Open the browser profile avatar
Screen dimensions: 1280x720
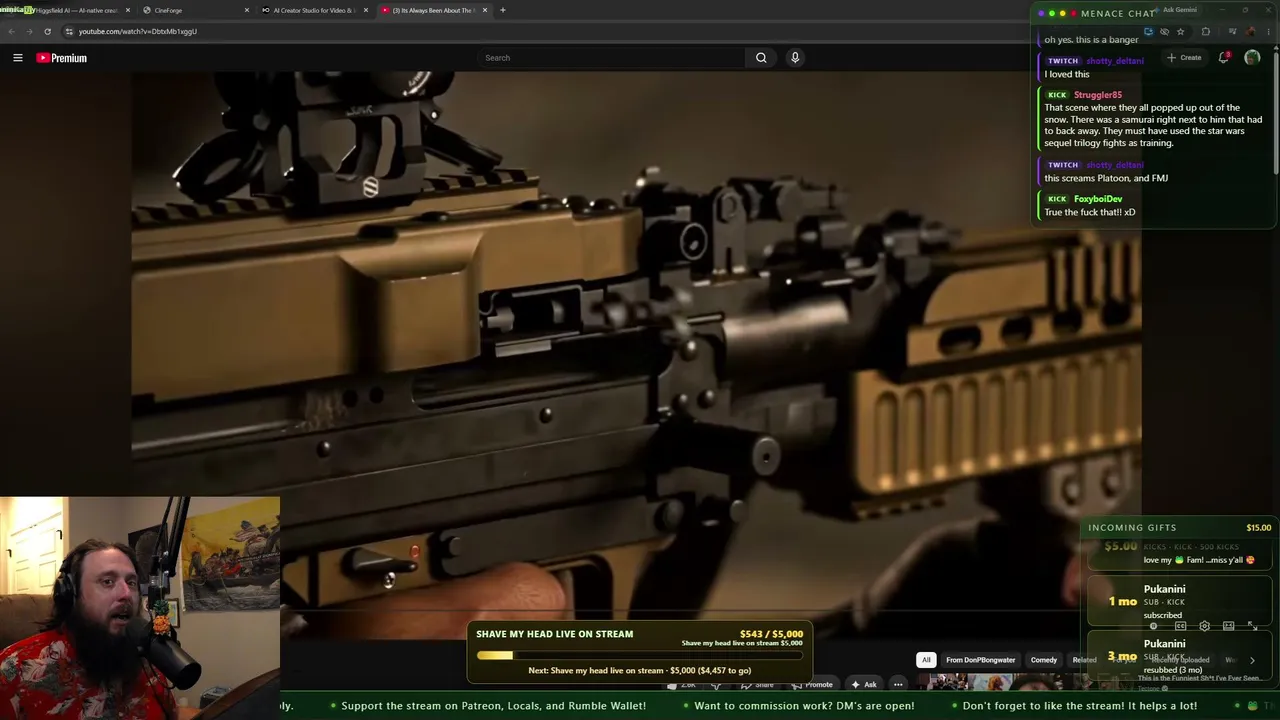[x=1251, y=31]
